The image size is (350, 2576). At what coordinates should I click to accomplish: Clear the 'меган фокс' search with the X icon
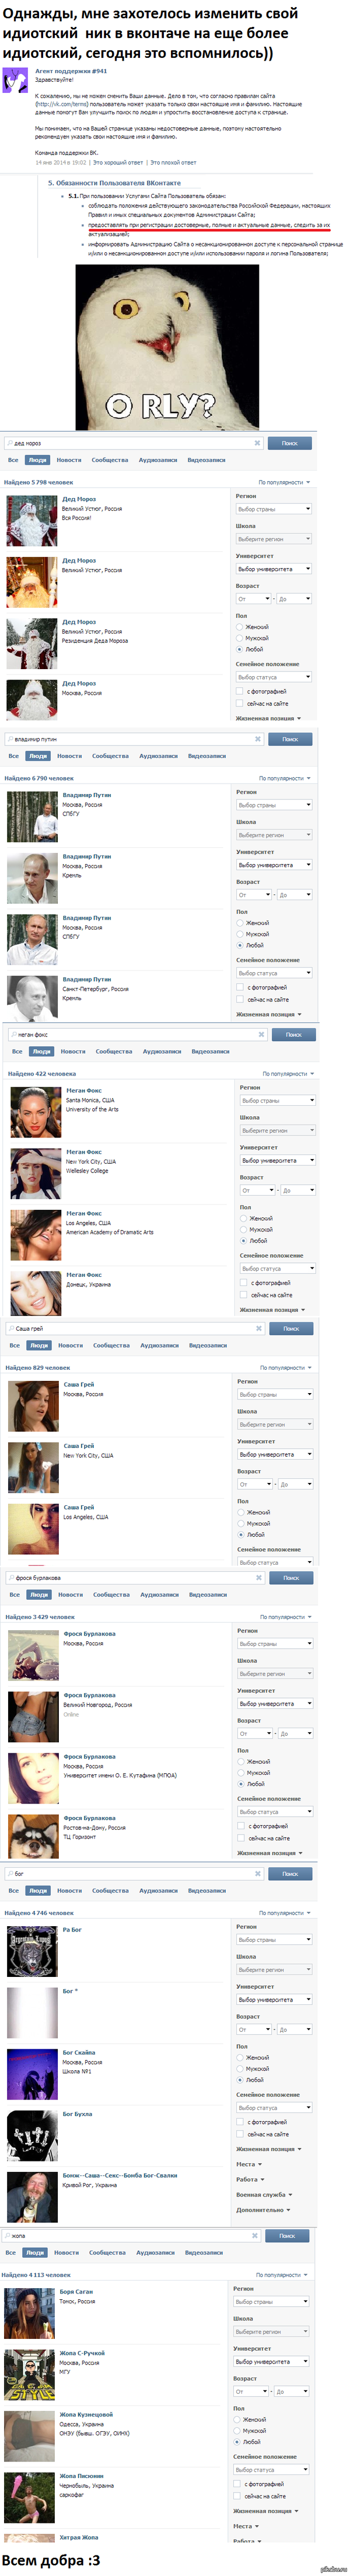pos(262,1035)
